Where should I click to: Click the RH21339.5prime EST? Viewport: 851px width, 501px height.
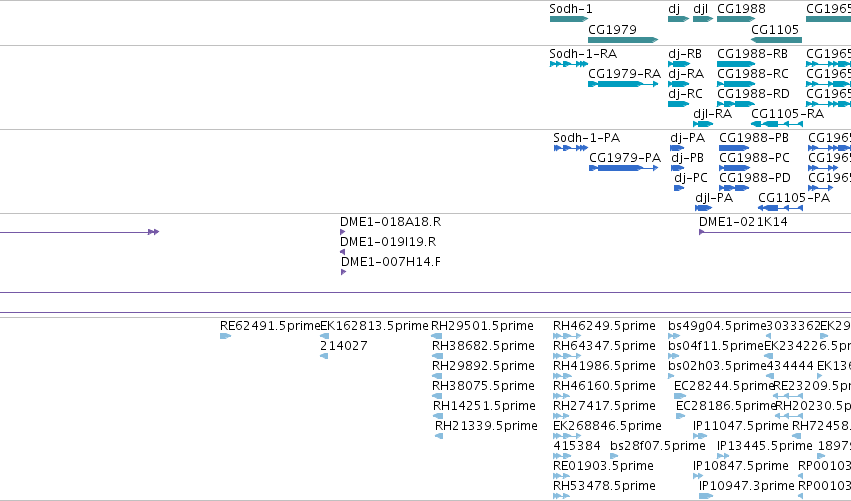click(x=439, y=437)
